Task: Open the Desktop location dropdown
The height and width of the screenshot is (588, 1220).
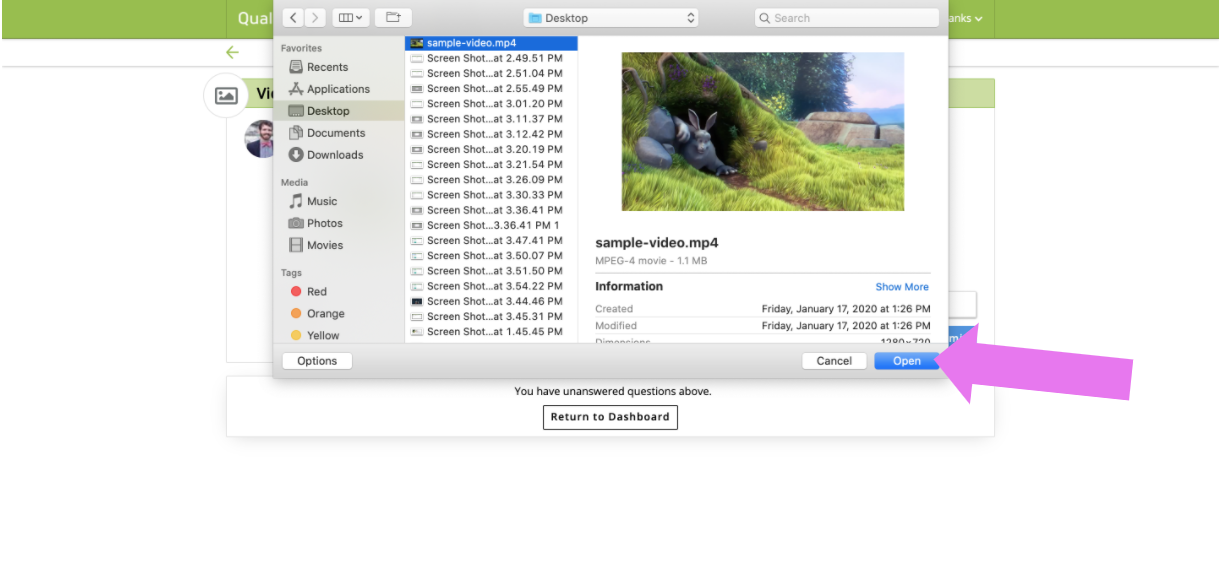Action: coord(610,18)
